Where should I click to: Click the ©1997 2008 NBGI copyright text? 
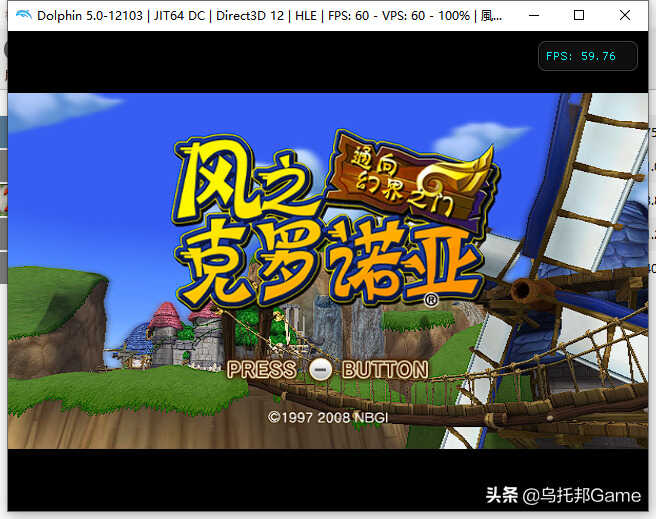point(328,417)
